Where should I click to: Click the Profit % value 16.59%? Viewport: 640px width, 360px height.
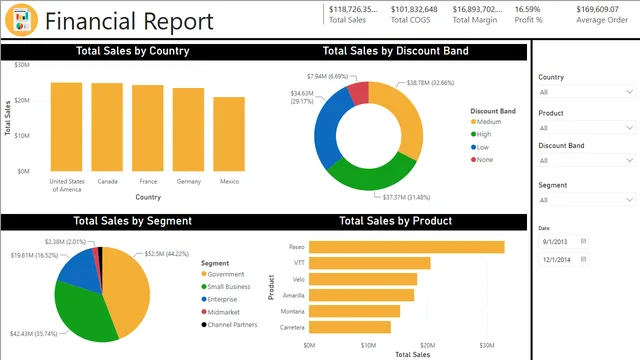tap(527, 9)
